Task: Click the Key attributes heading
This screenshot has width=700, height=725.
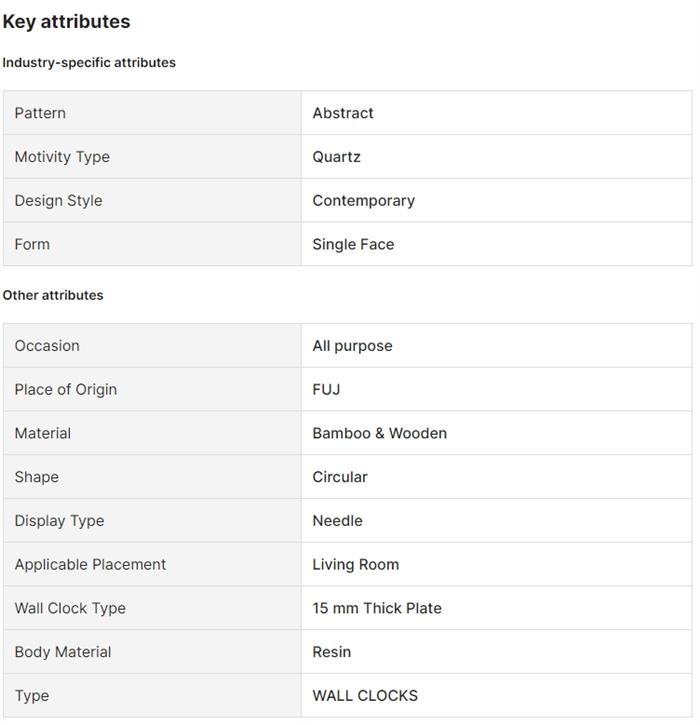Action: point(66,21)
